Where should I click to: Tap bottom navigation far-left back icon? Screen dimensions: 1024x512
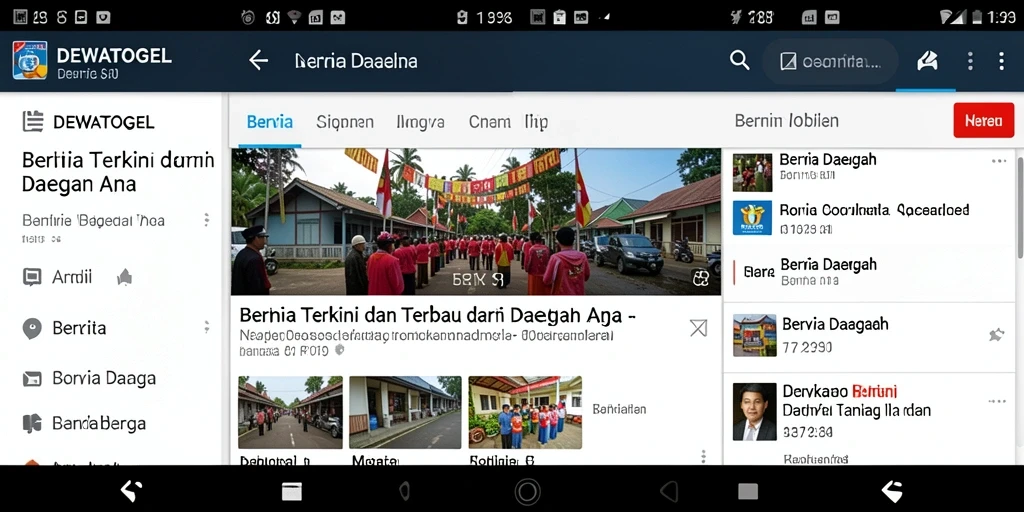tap(131, 491)
